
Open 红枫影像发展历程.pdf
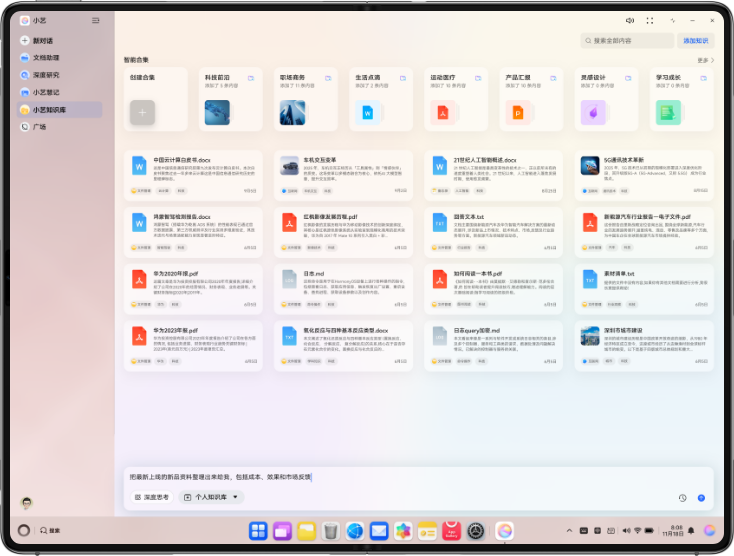tap(344, 232)
